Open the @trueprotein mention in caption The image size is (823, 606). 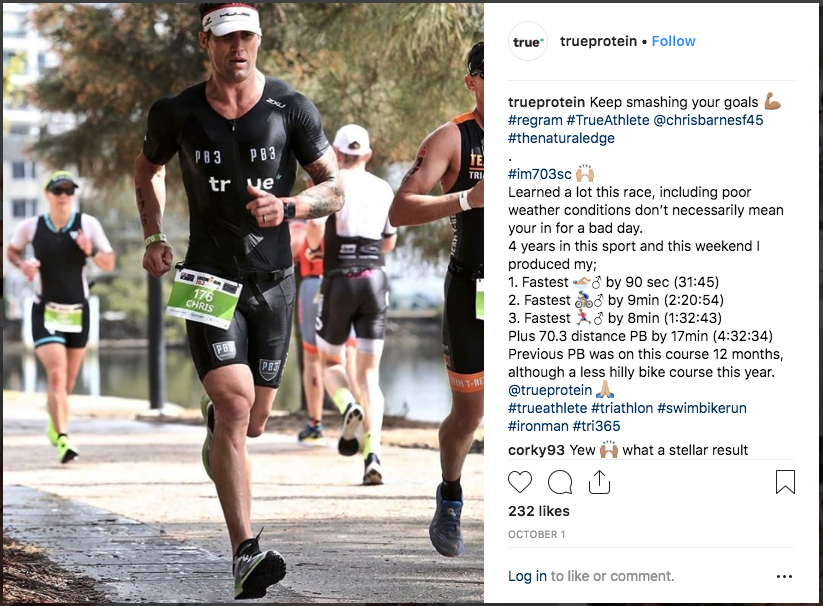click(550, 390)
